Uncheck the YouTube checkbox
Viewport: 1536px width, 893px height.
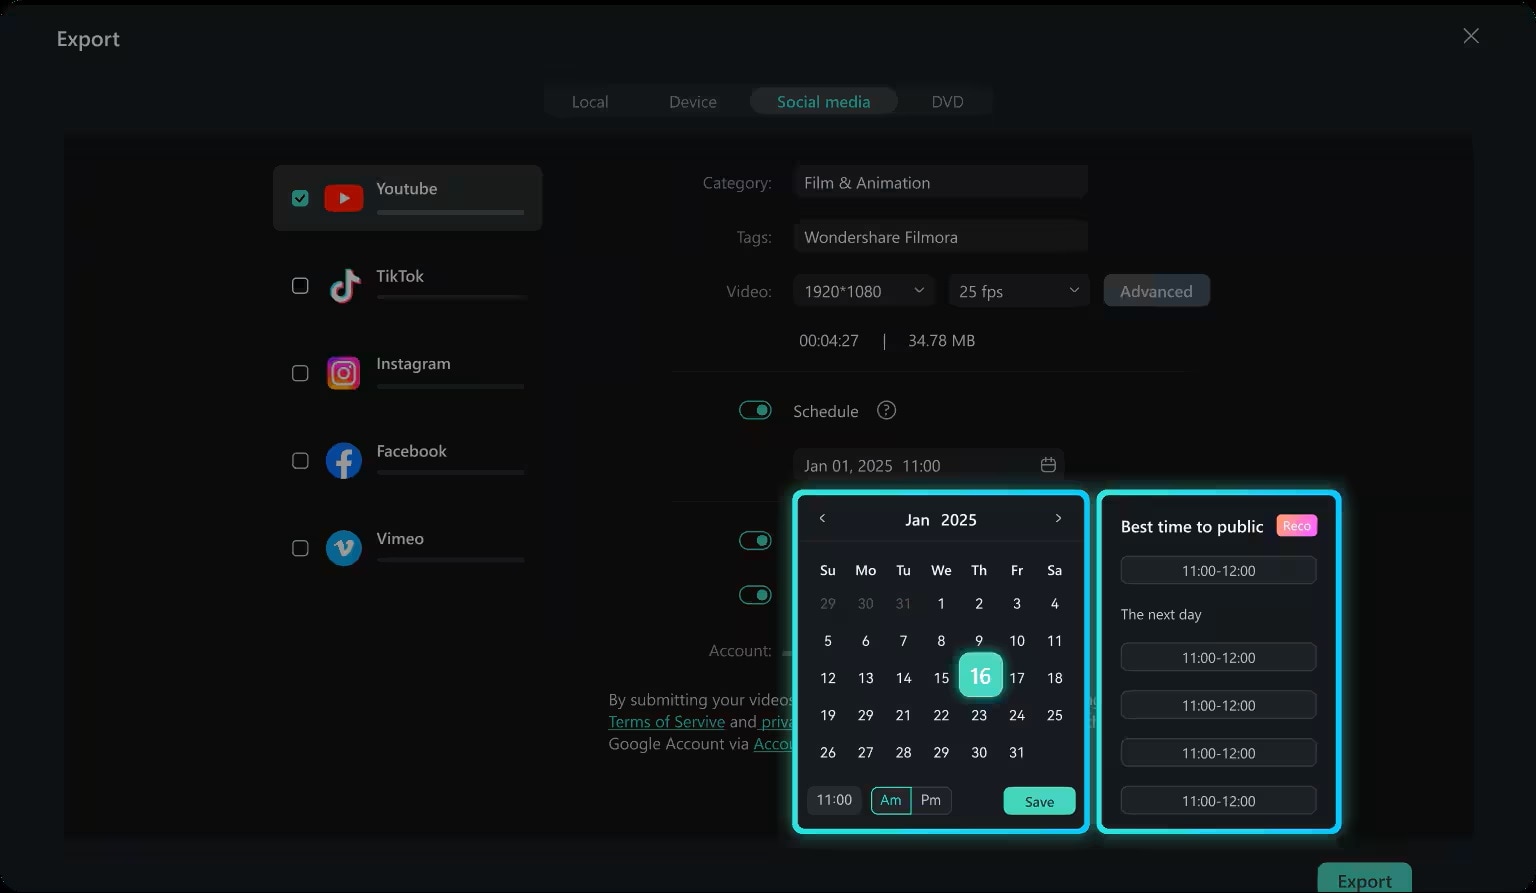coord(300,197)
